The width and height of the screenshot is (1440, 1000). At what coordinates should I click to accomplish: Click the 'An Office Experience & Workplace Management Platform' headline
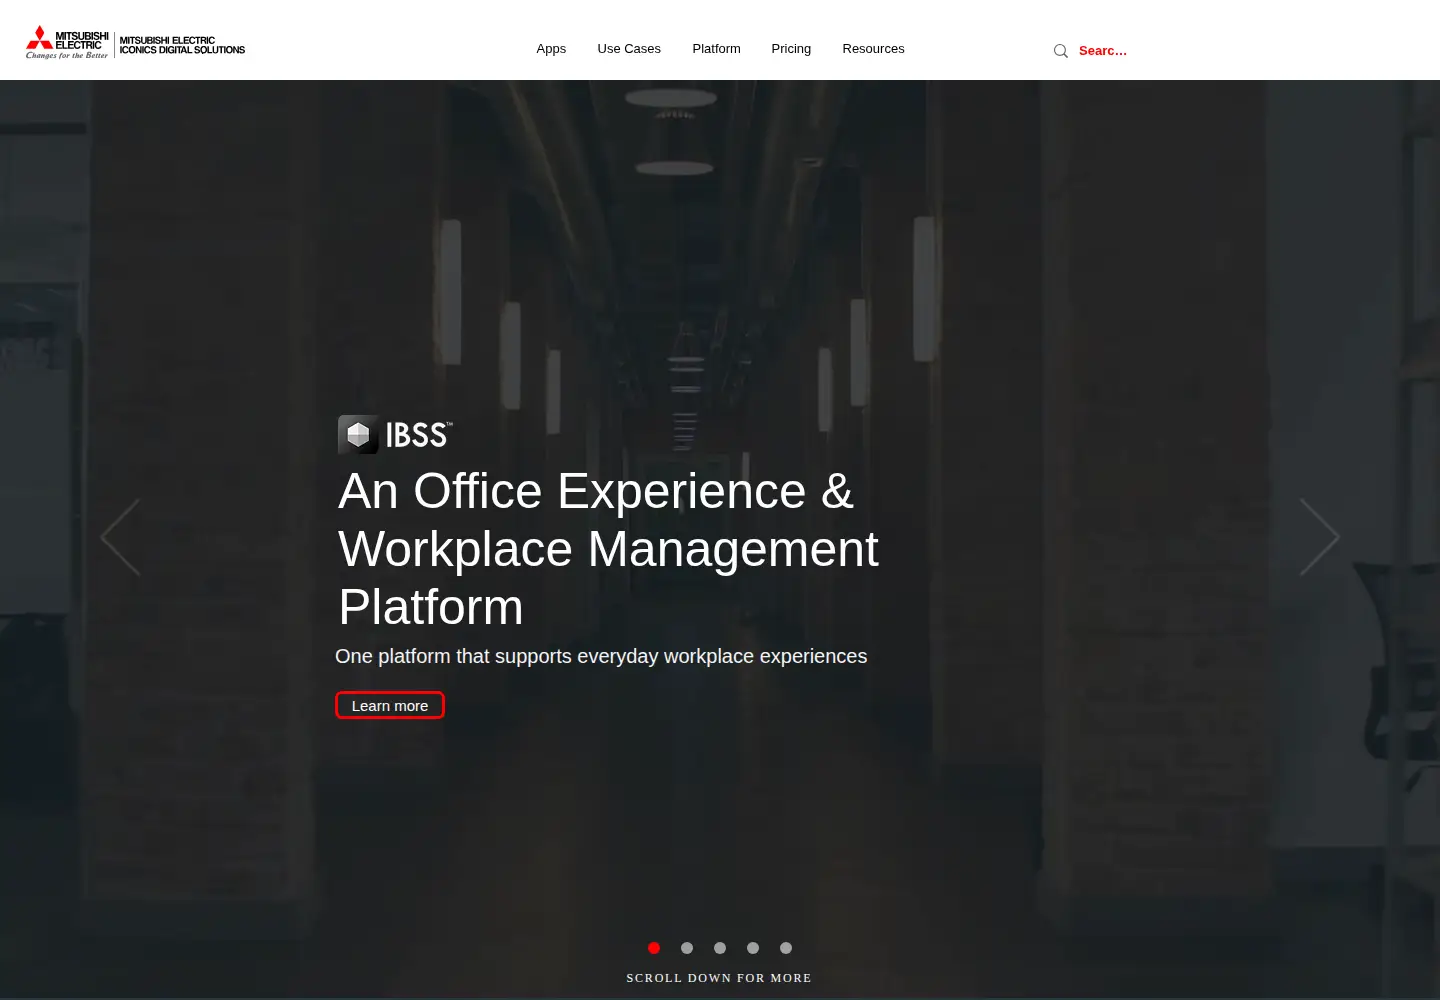[608, 549]
